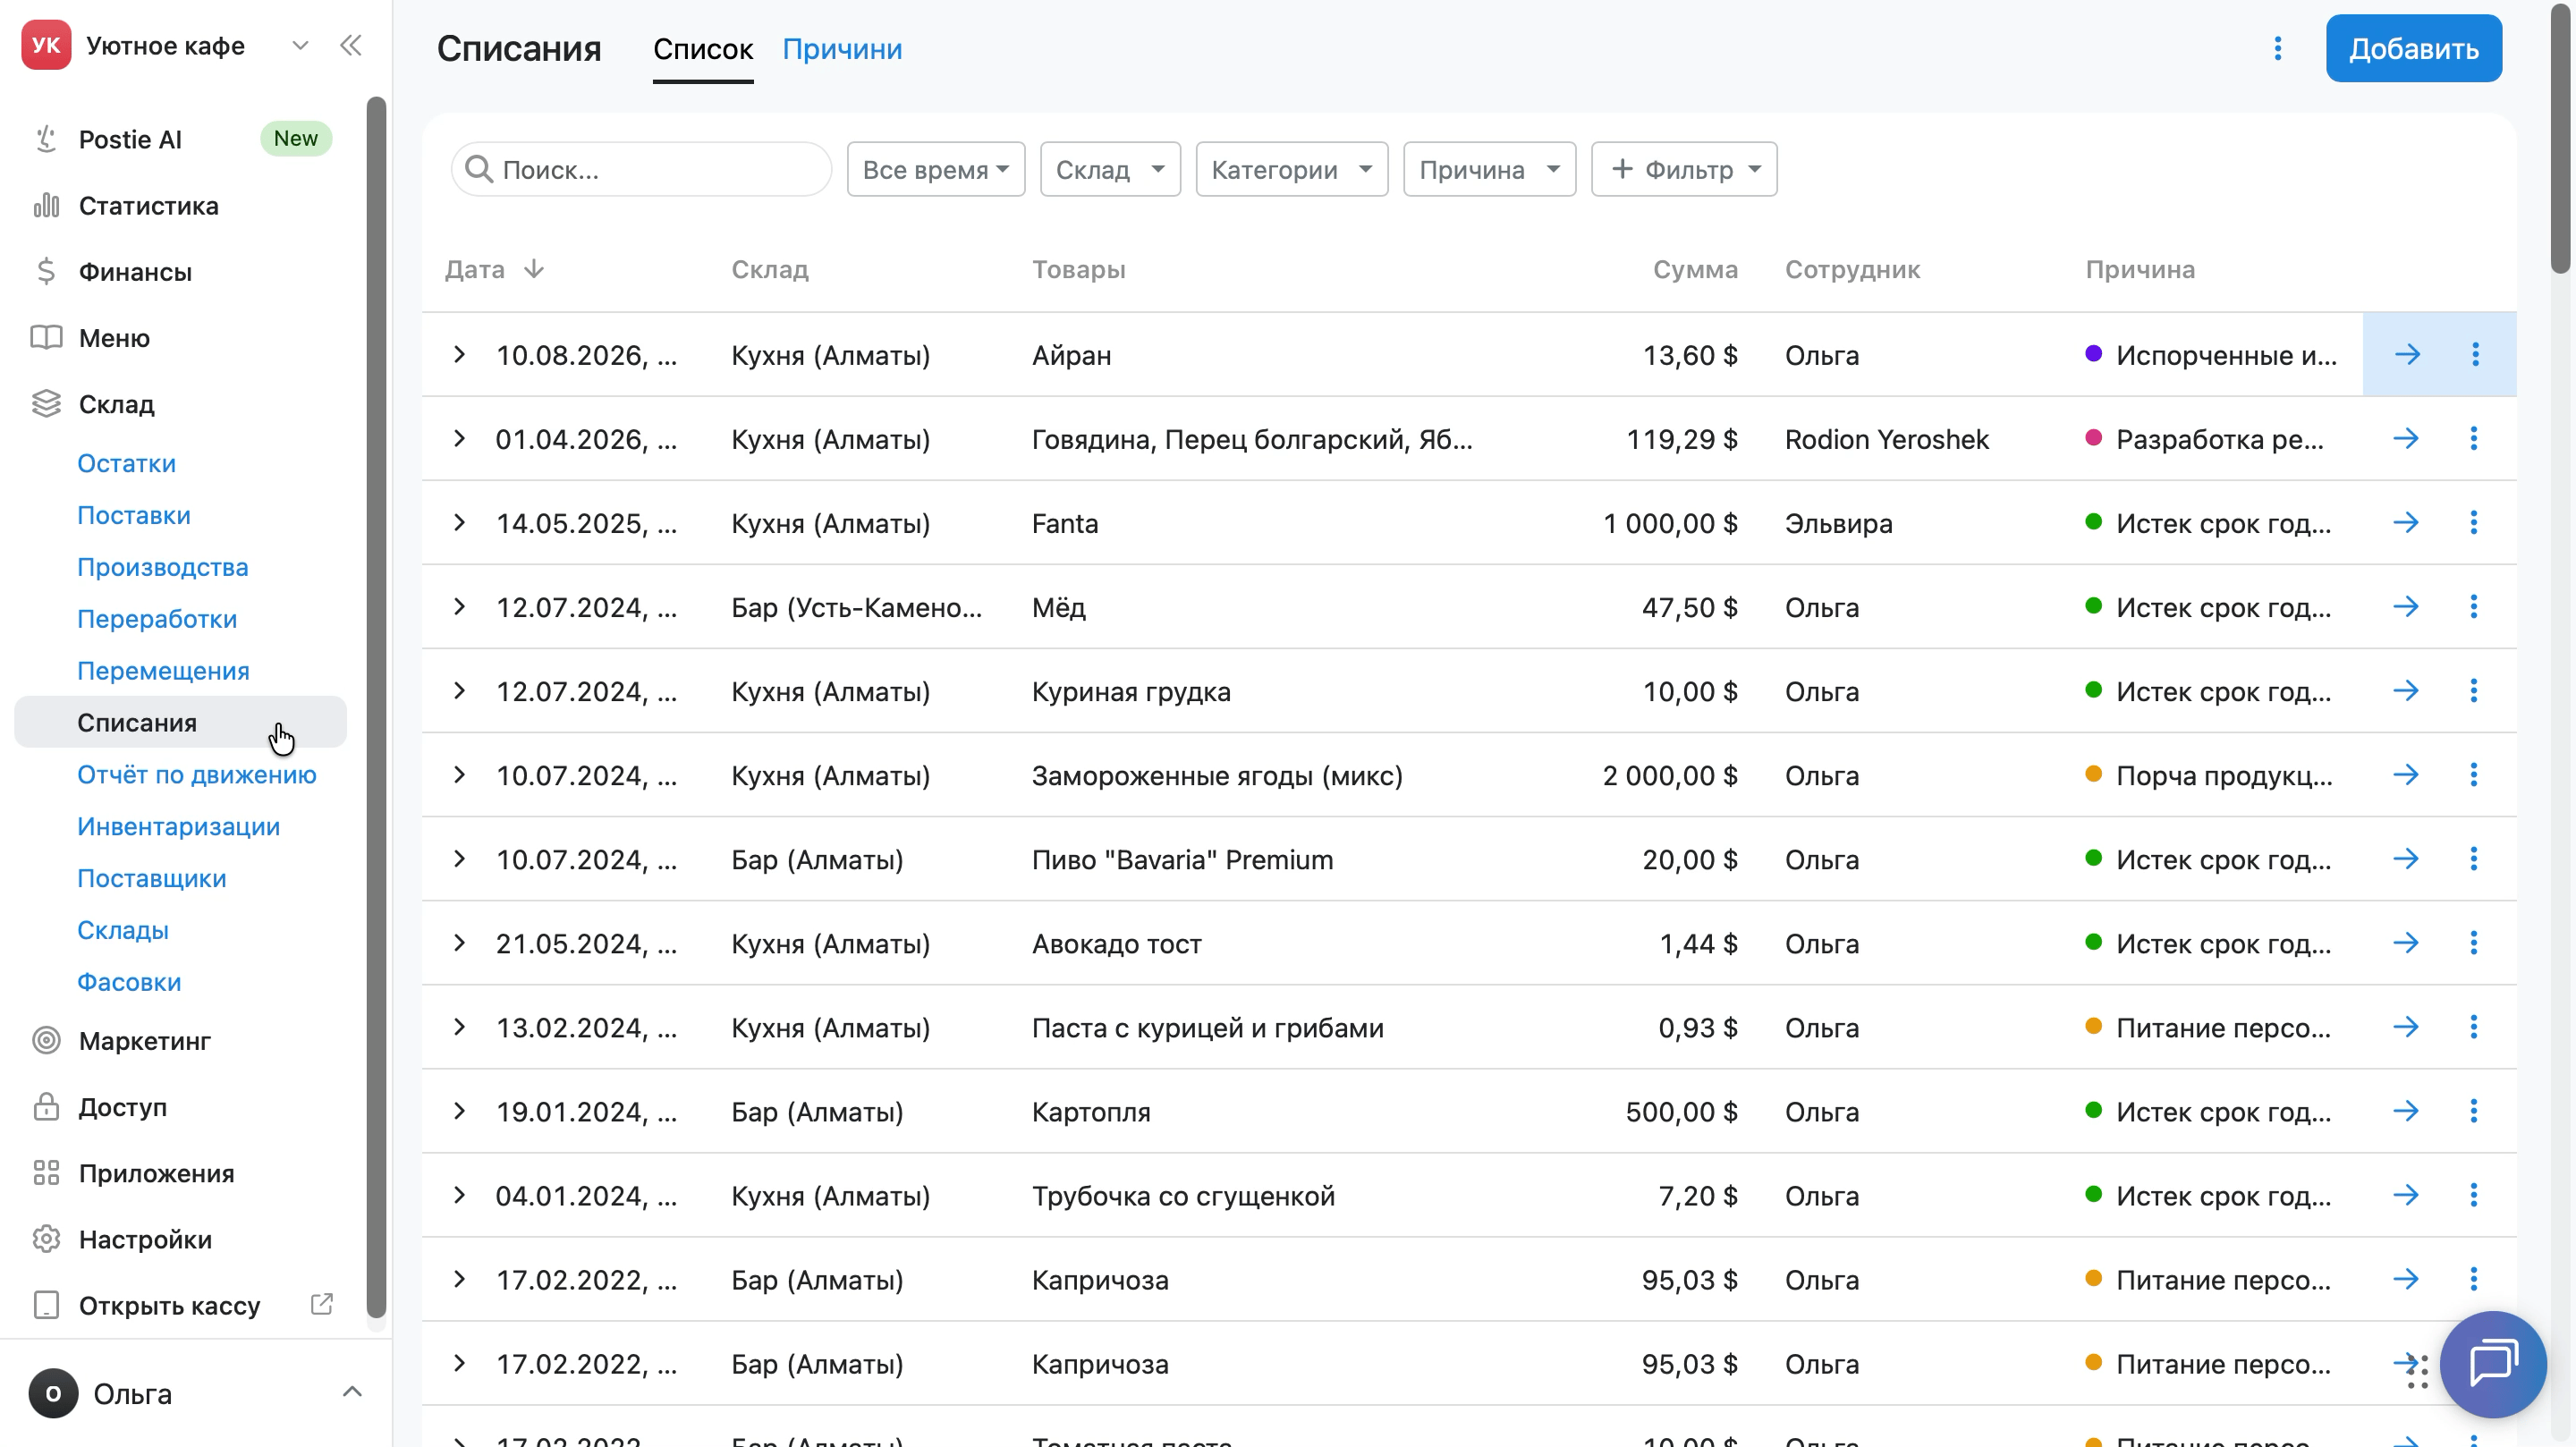
Task: Open the Перемещения link
Action: [164, 671]
